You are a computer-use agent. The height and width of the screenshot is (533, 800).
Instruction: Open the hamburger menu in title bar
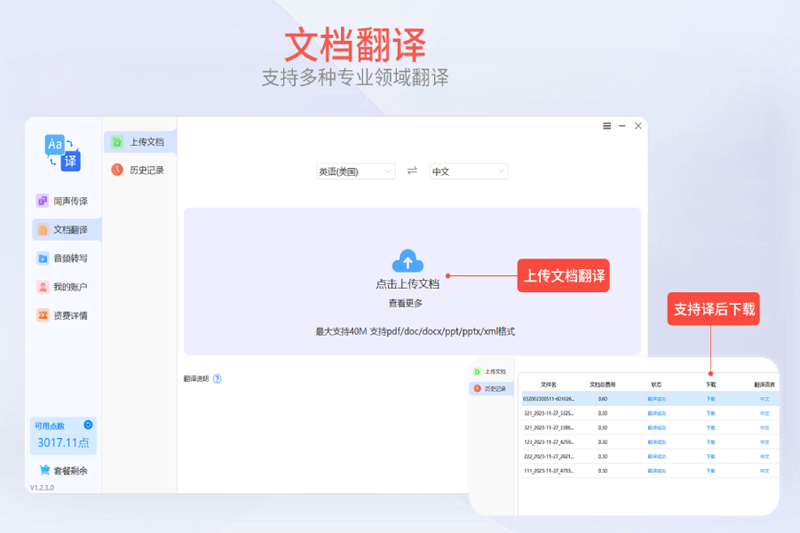pos(606,126)
